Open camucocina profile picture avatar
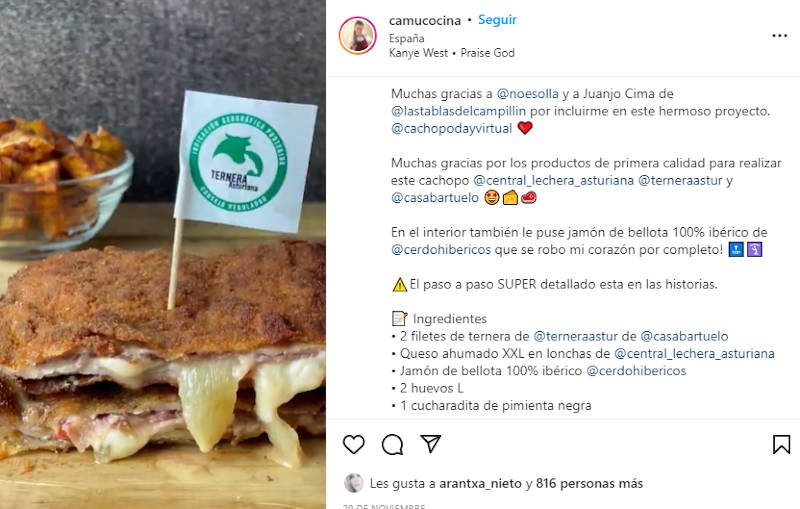 [x=358, y=35]
